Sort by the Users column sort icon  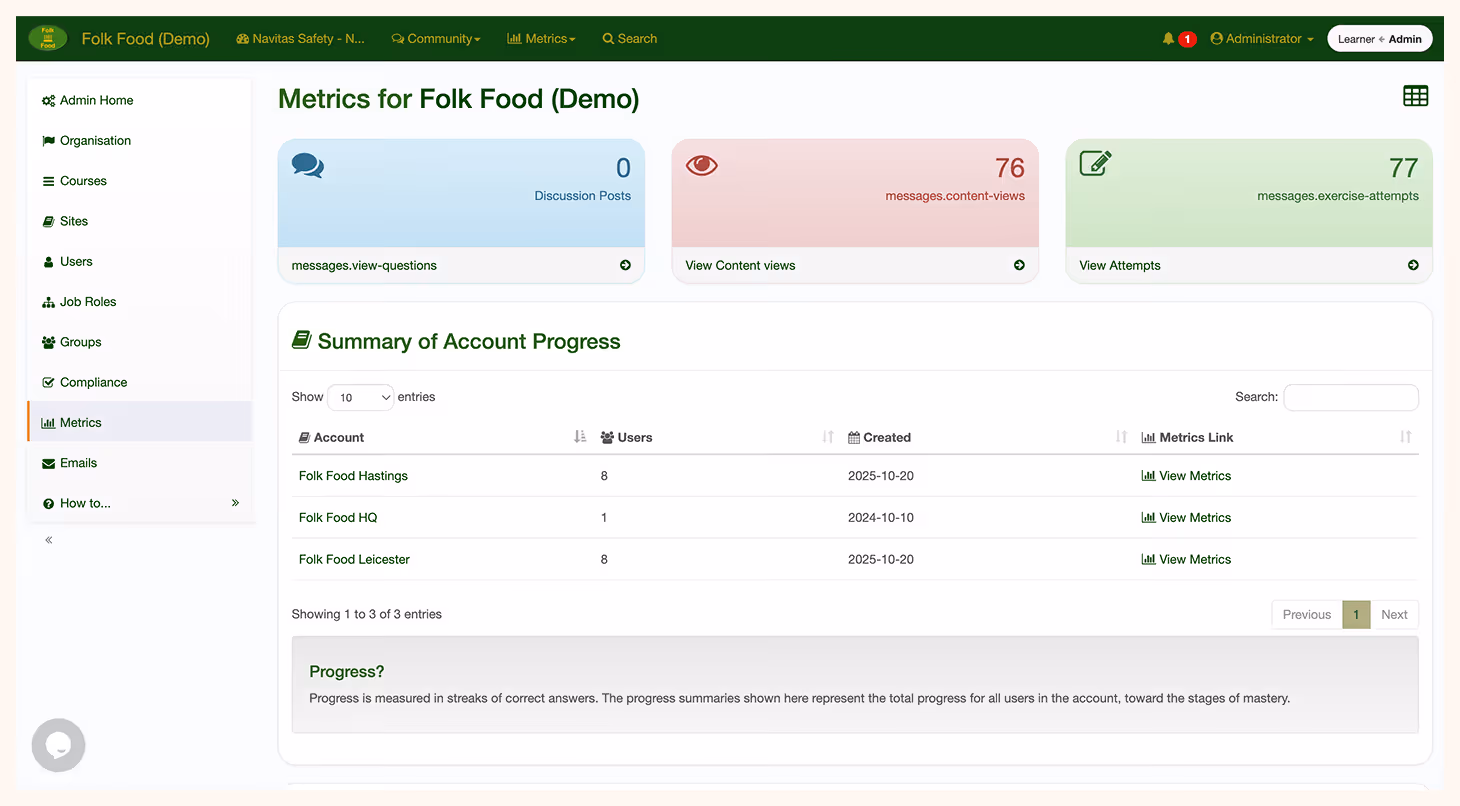pyautogui.click(x=828, y=437)
